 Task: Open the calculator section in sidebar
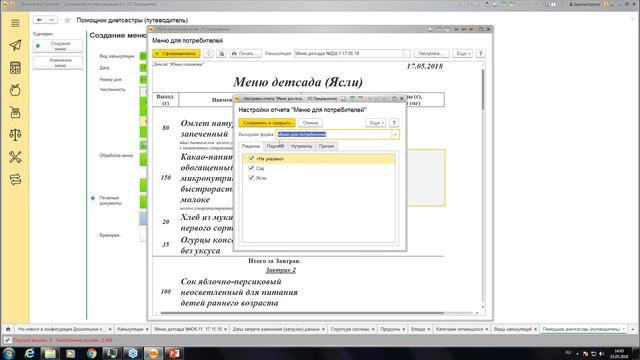coord(15,68)
